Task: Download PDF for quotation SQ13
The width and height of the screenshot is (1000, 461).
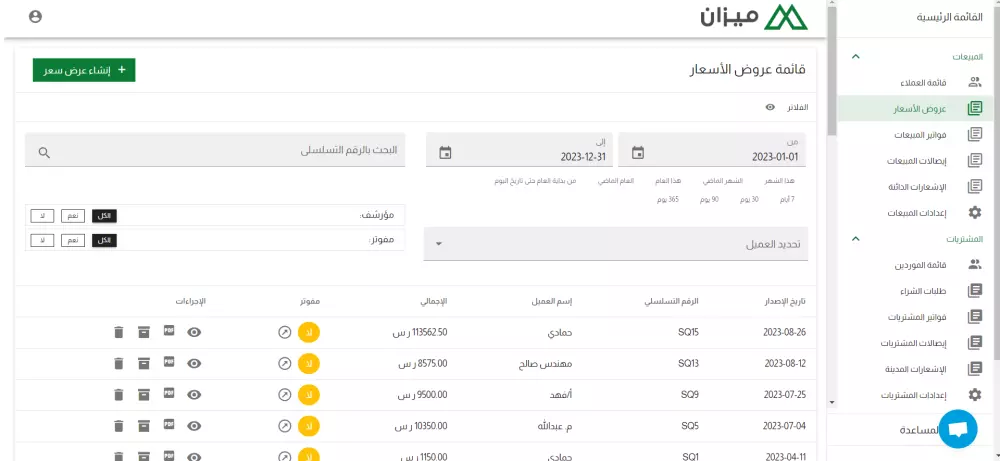Action: point(169,362)
